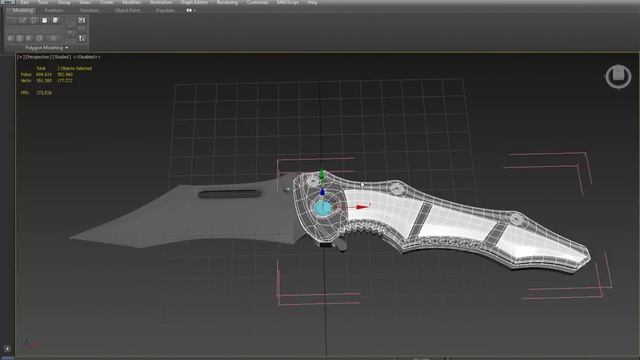Viewport: 640px width, 360px height.
Task: Click the bottom-right icon in Polygon Modeling panel
Action: click(82, 38)
